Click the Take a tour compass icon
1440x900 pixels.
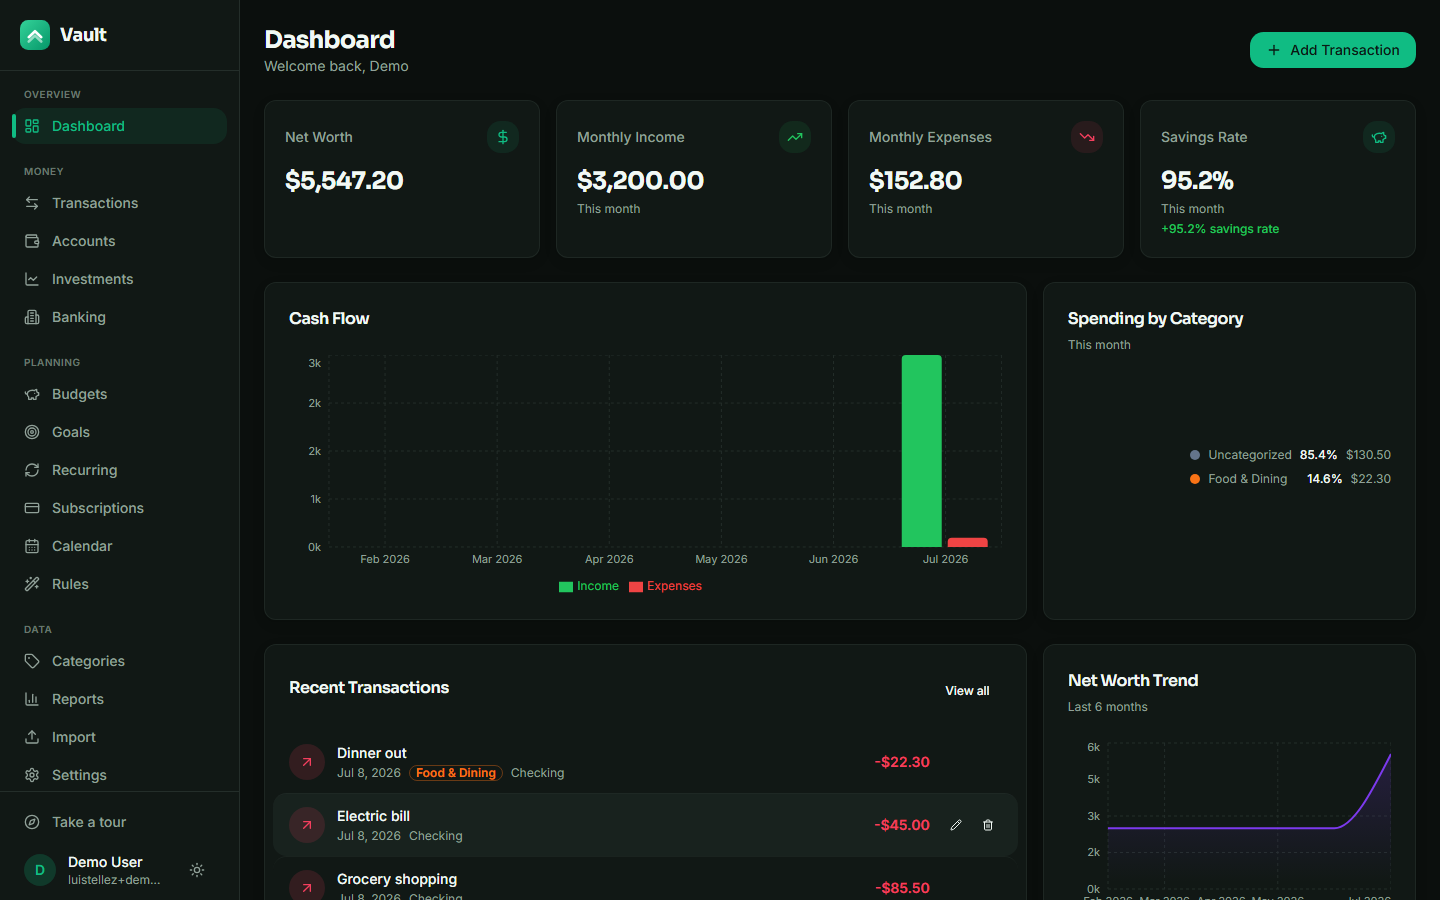[32, 822]
